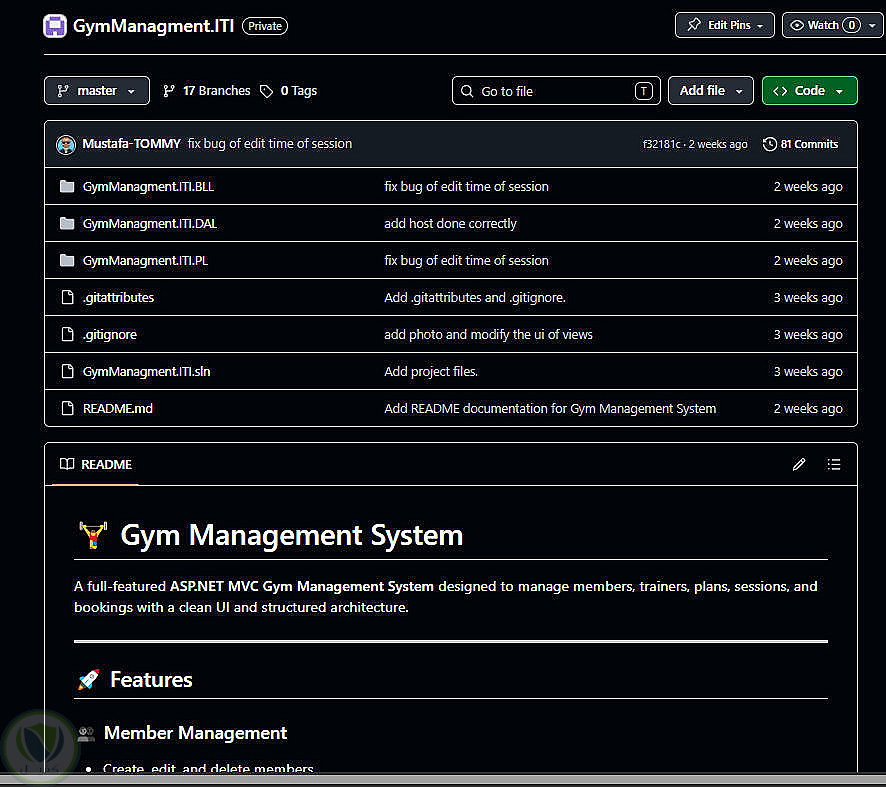This screenshot has width=886, height=787.
Task: Click the pin icon in Edit Pins
Action: [x=693, y=25]
